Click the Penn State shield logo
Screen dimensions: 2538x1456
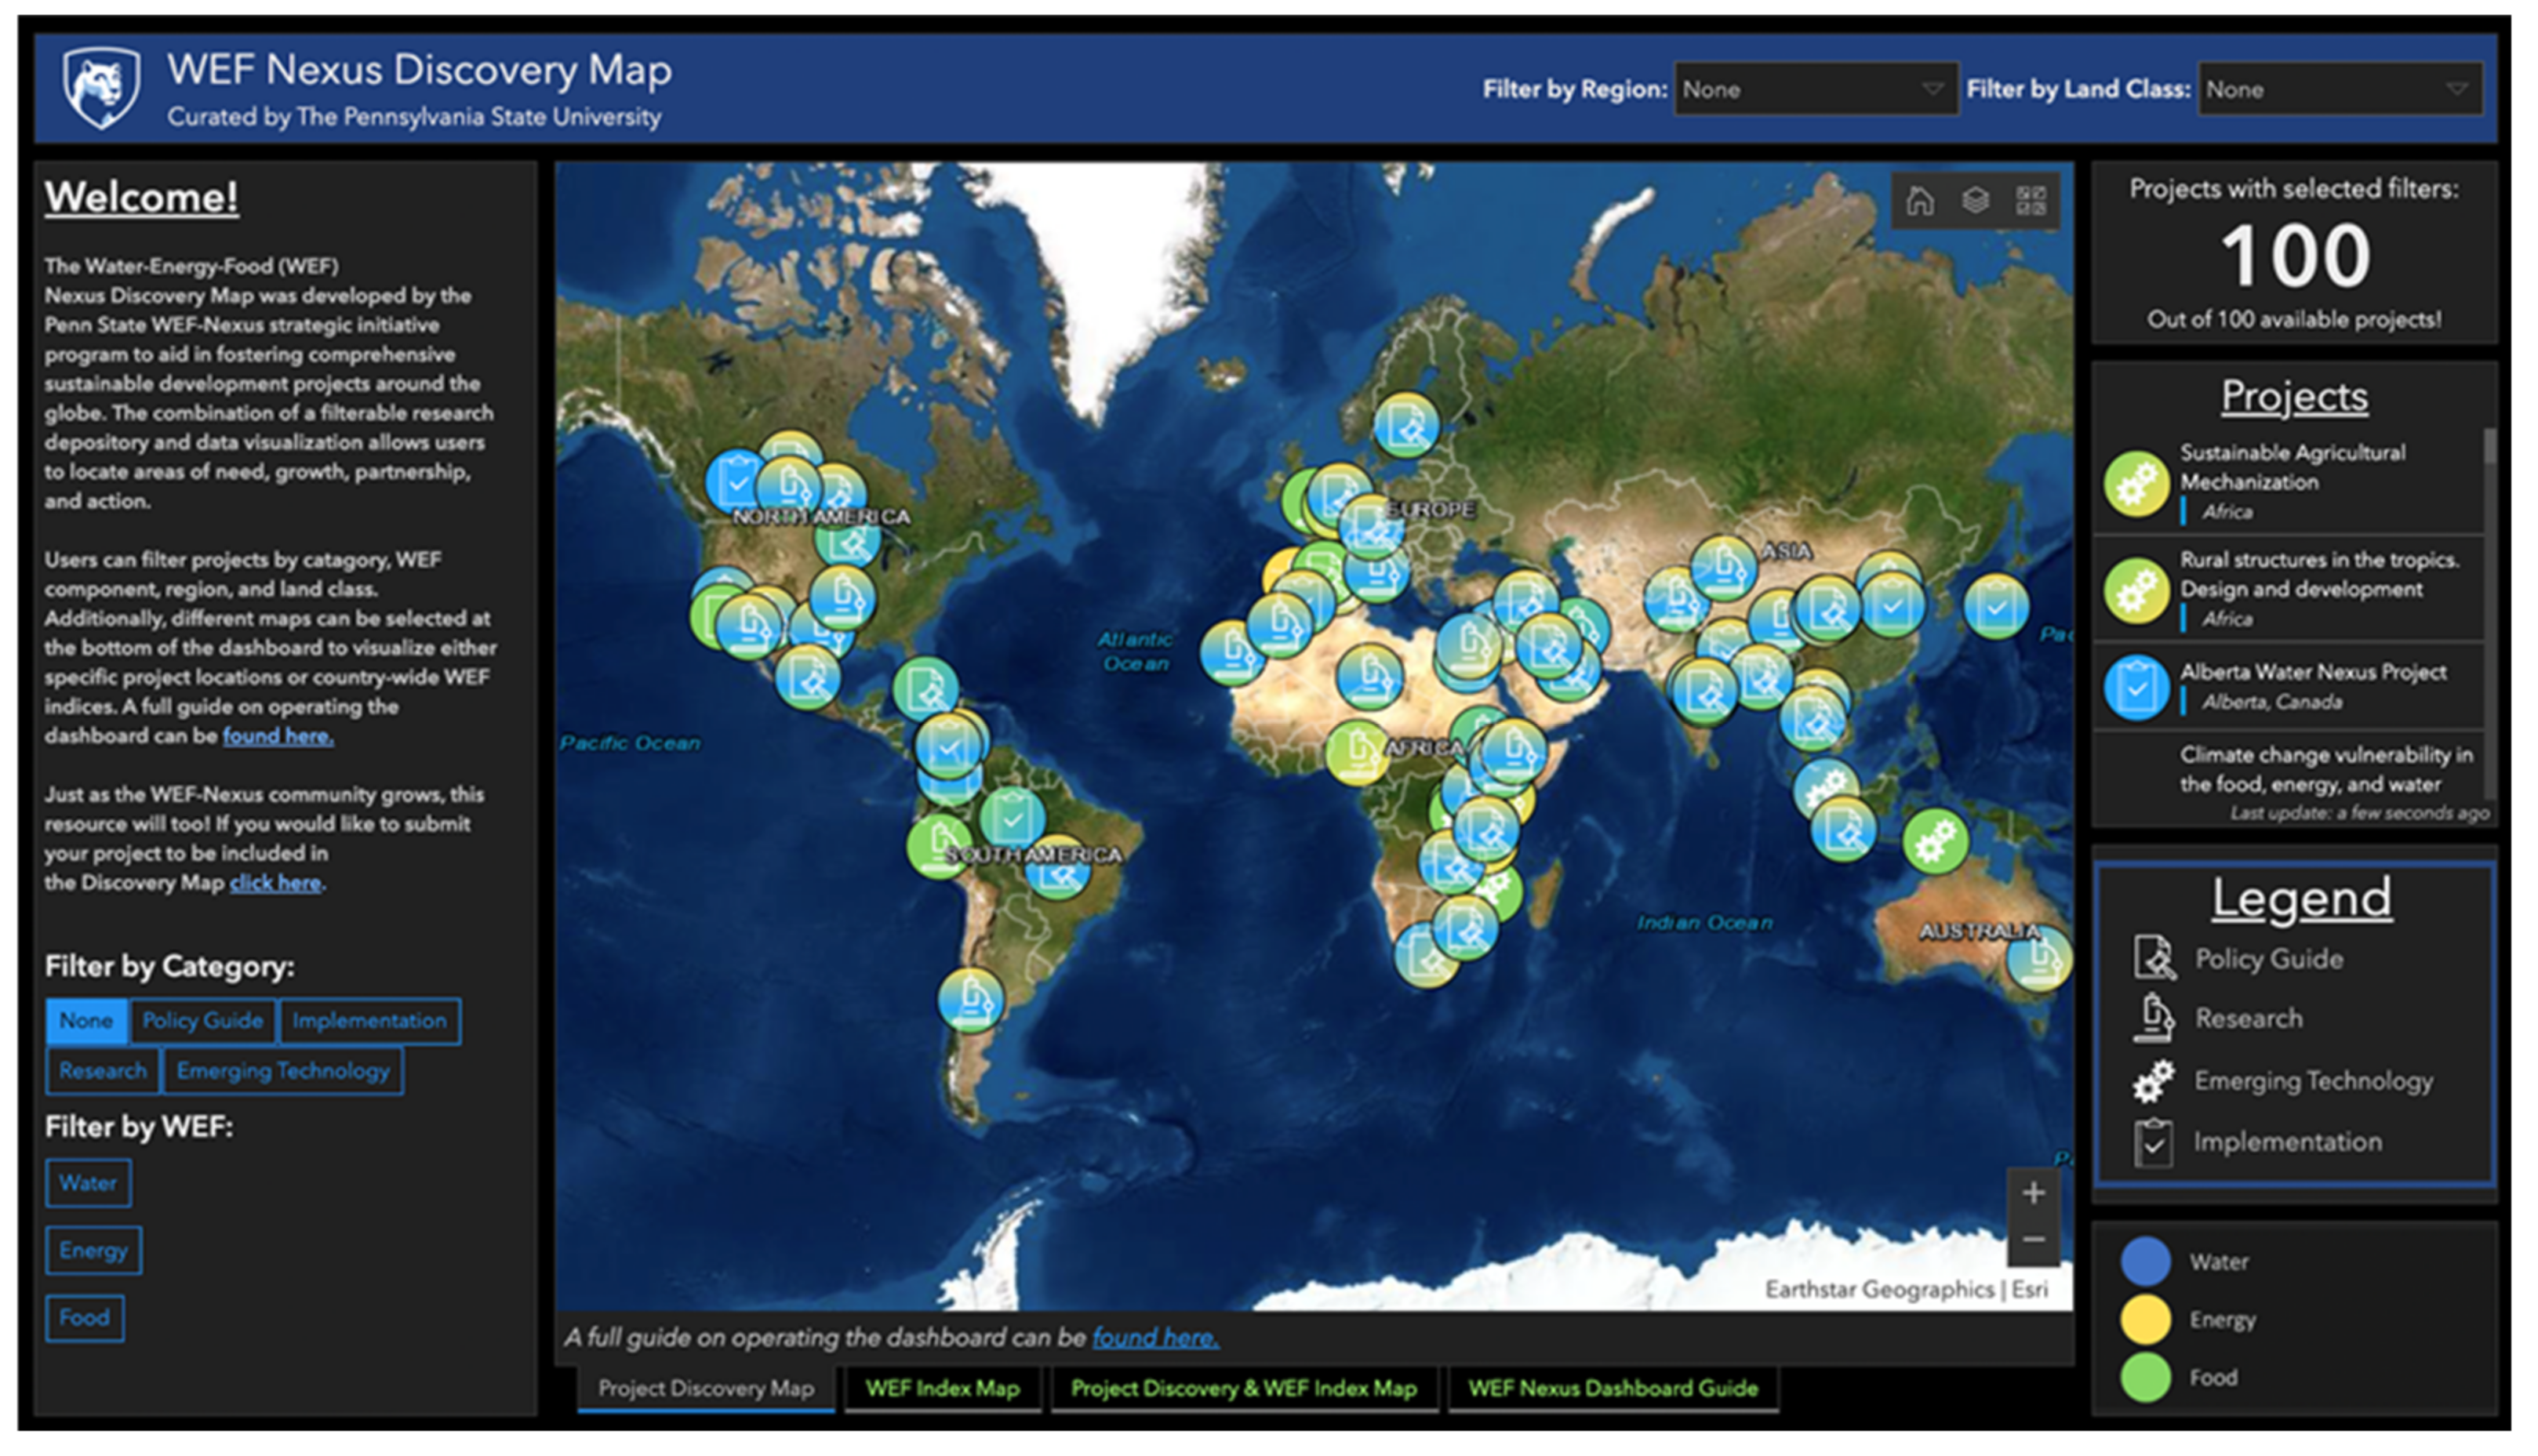(101, 88)
